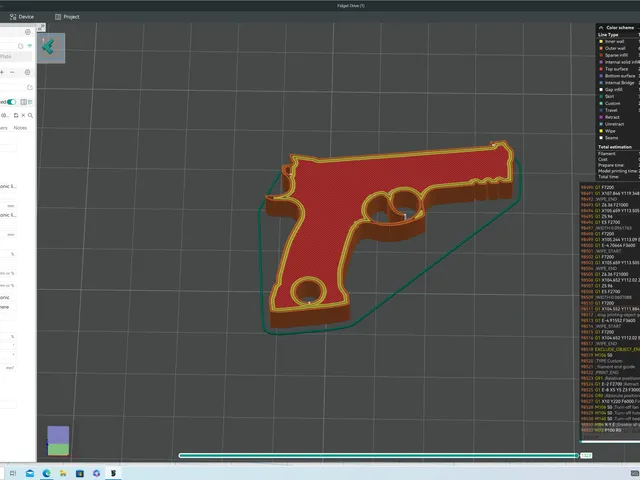Add a filament with the plus icon
Screen dimensions: 640x480
(x=2, y=72)
